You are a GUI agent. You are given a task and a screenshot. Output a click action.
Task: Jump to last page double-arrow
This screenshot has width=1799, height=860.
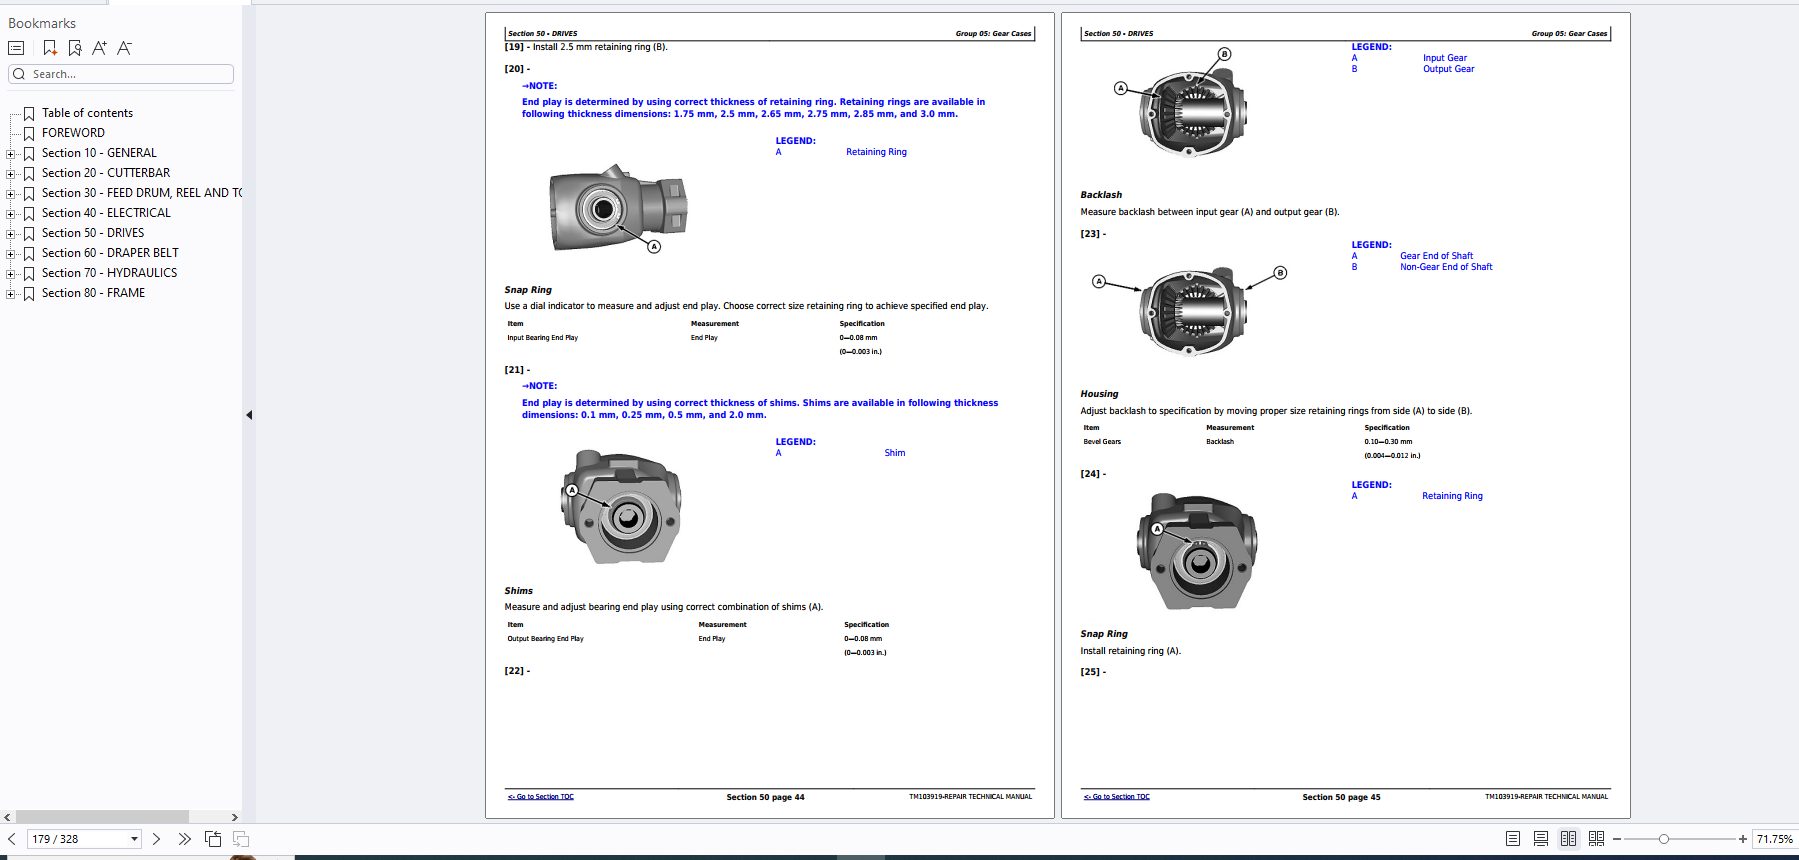(184, 839)
